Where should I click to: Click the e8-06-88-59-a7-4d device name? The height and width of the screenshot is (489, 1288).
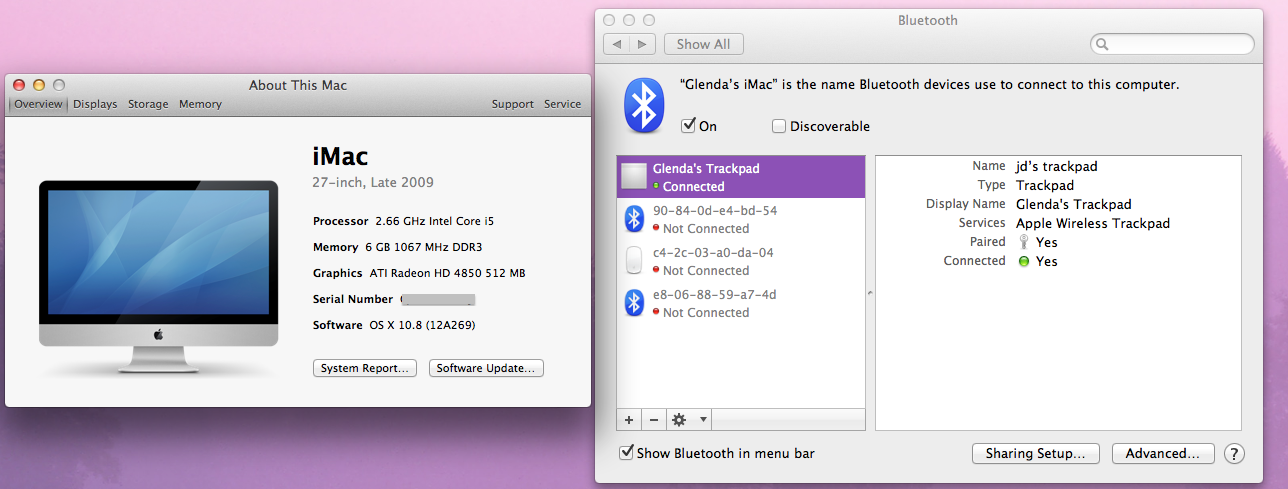715,295
